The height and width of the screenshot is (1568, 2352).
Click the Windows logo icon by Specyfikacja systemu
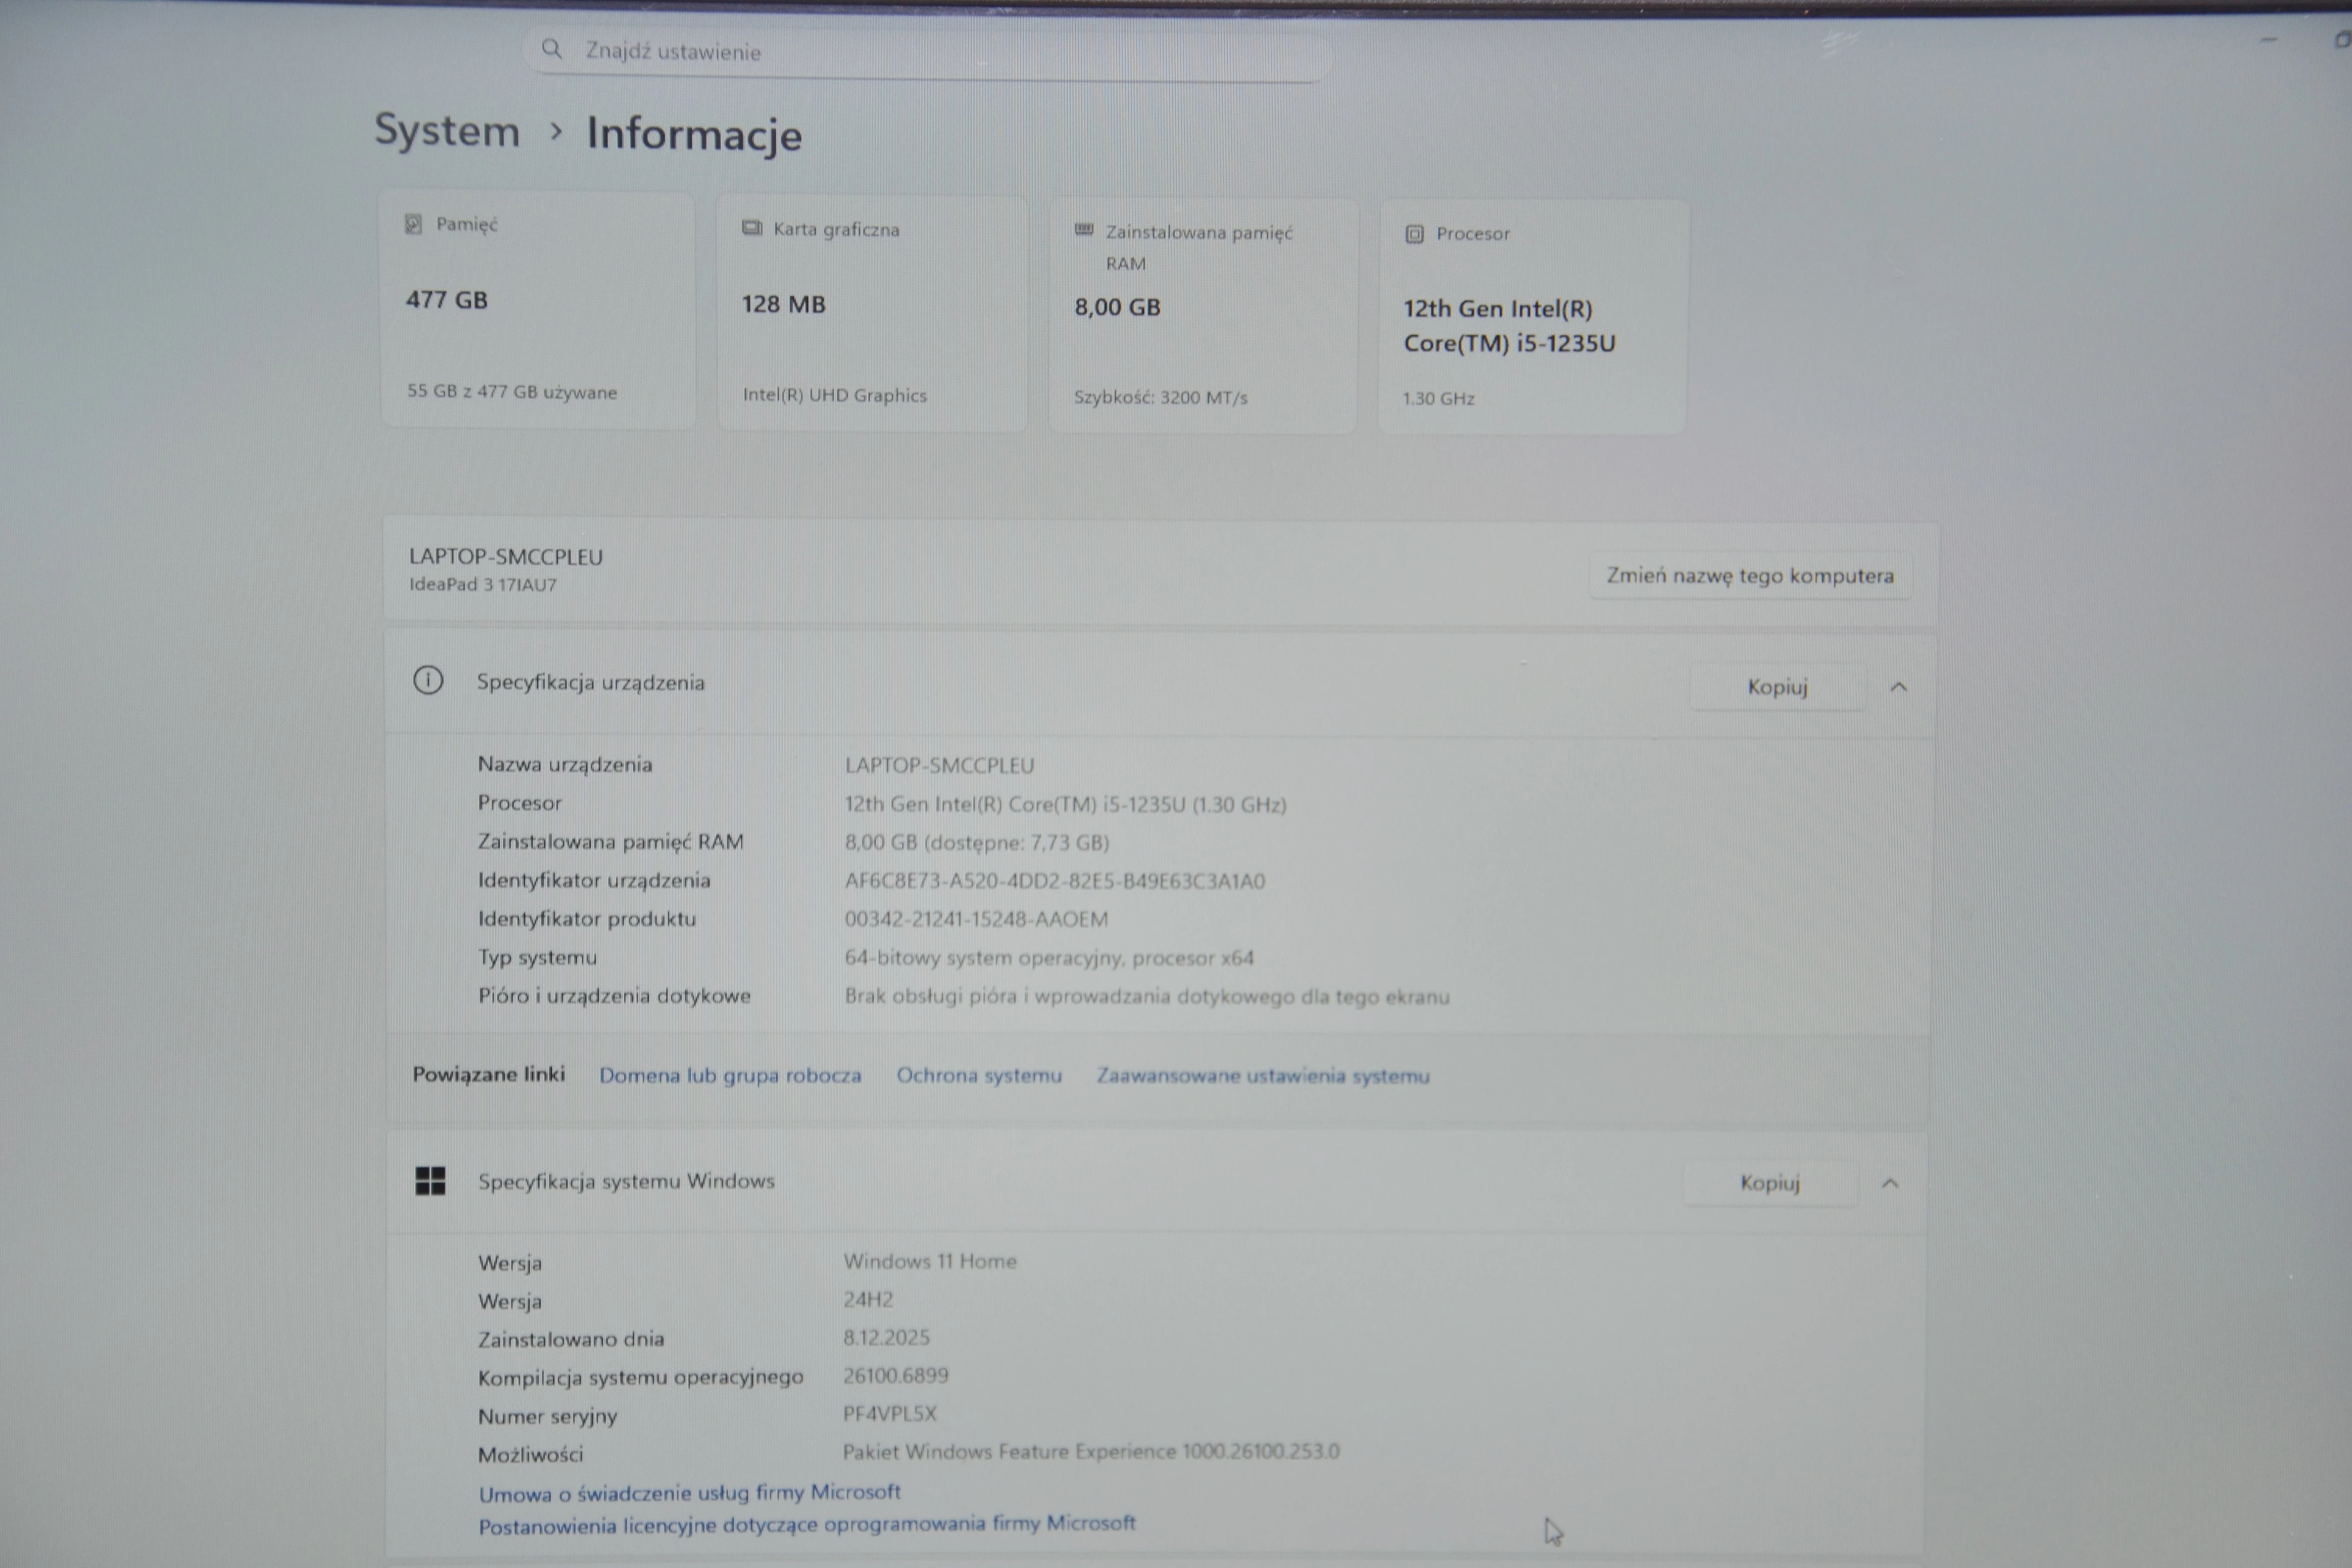pos(430,1181)
